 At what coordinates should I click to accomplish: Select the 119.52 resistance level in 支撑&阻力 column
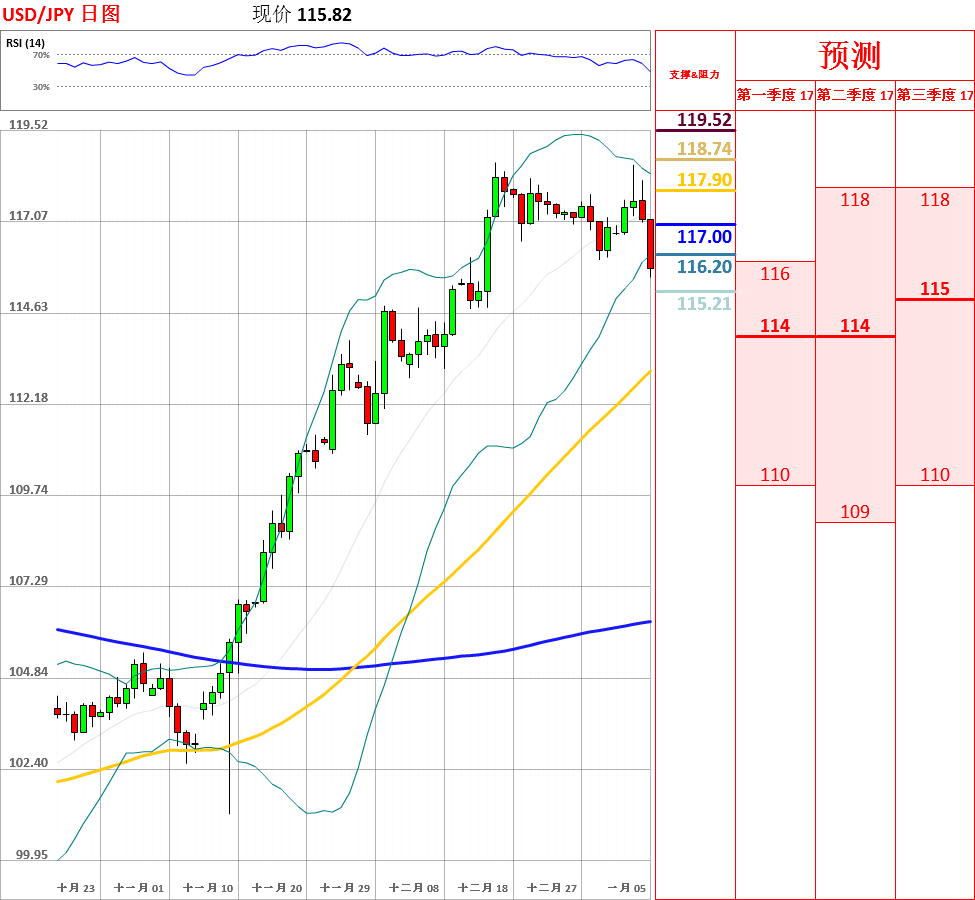point(705,119)
